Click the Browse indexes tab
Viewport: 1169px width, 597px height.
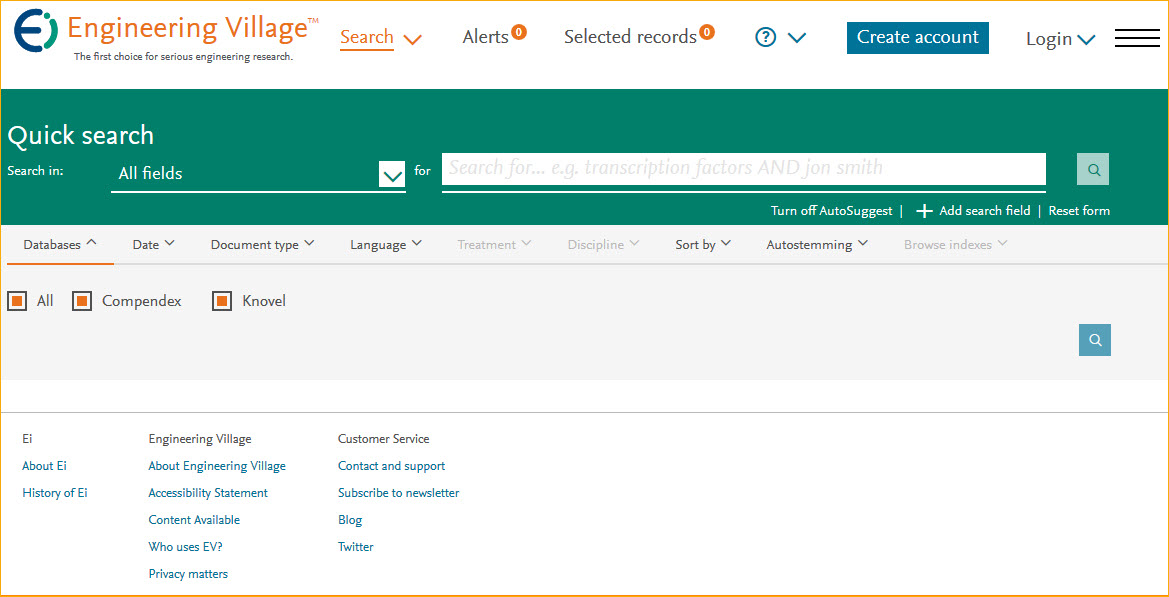point(956,244)
